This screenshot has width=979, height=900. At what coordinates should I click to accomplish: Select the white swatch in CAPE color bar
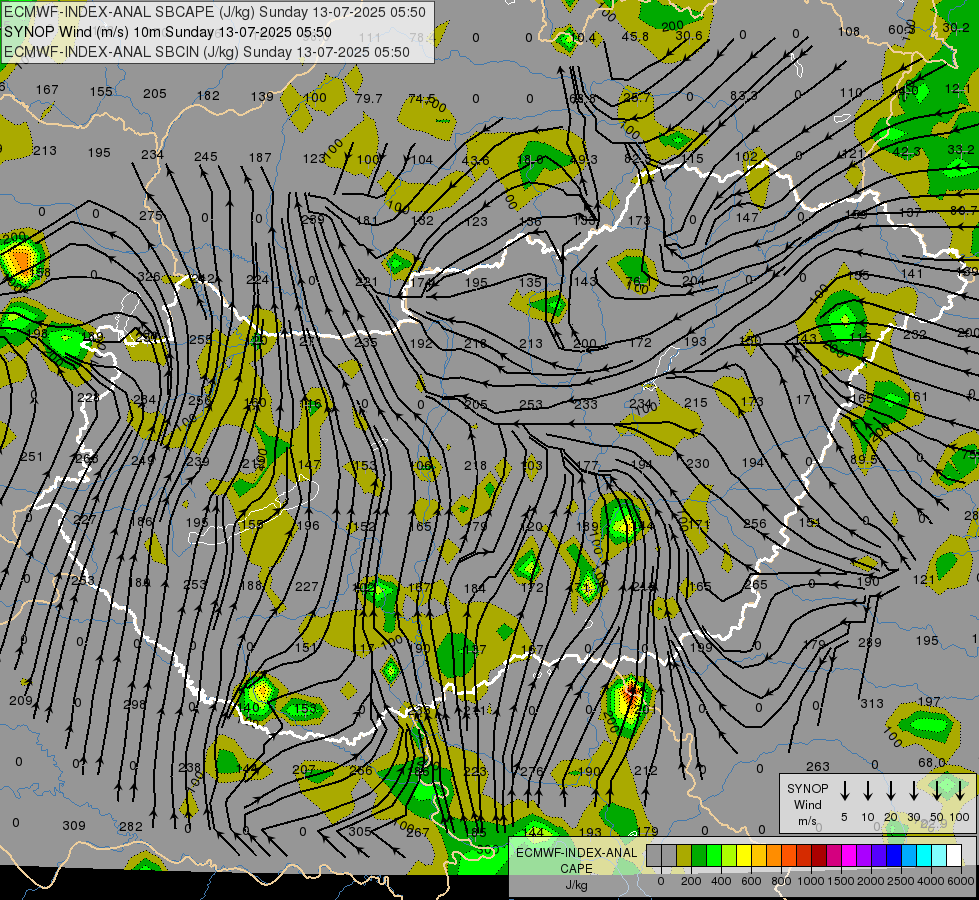click(954, 855)
